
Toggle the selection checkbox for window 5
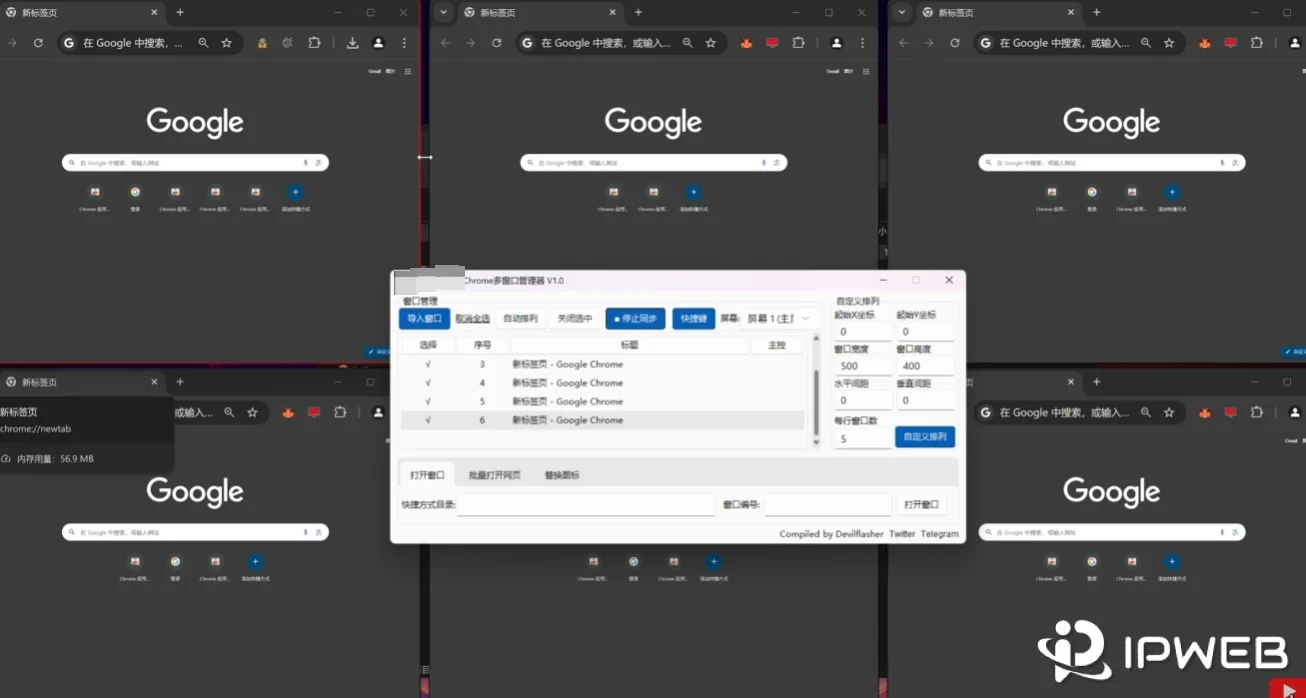tap(428, 401)
